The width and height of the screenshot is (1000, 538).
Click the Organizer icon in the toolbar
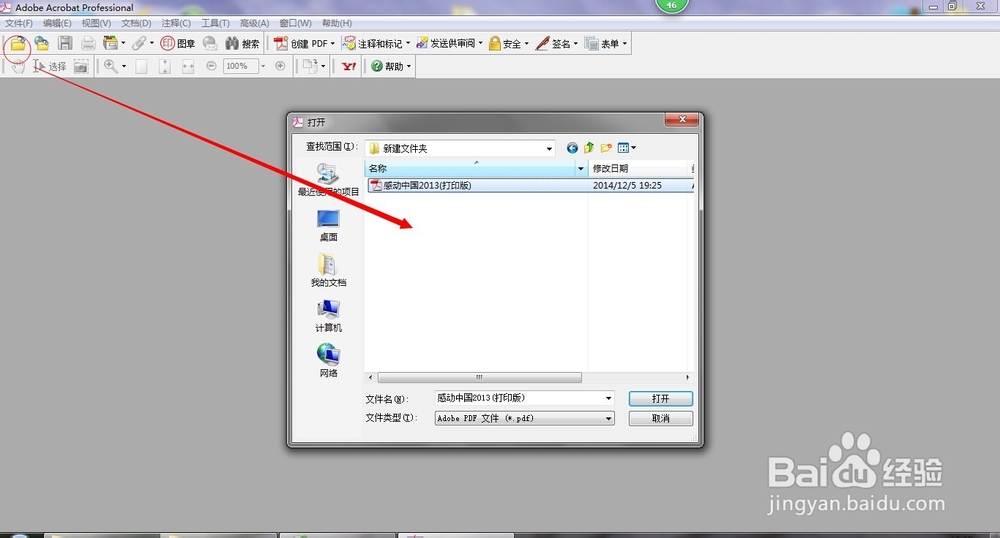click(x=110, y=43)
